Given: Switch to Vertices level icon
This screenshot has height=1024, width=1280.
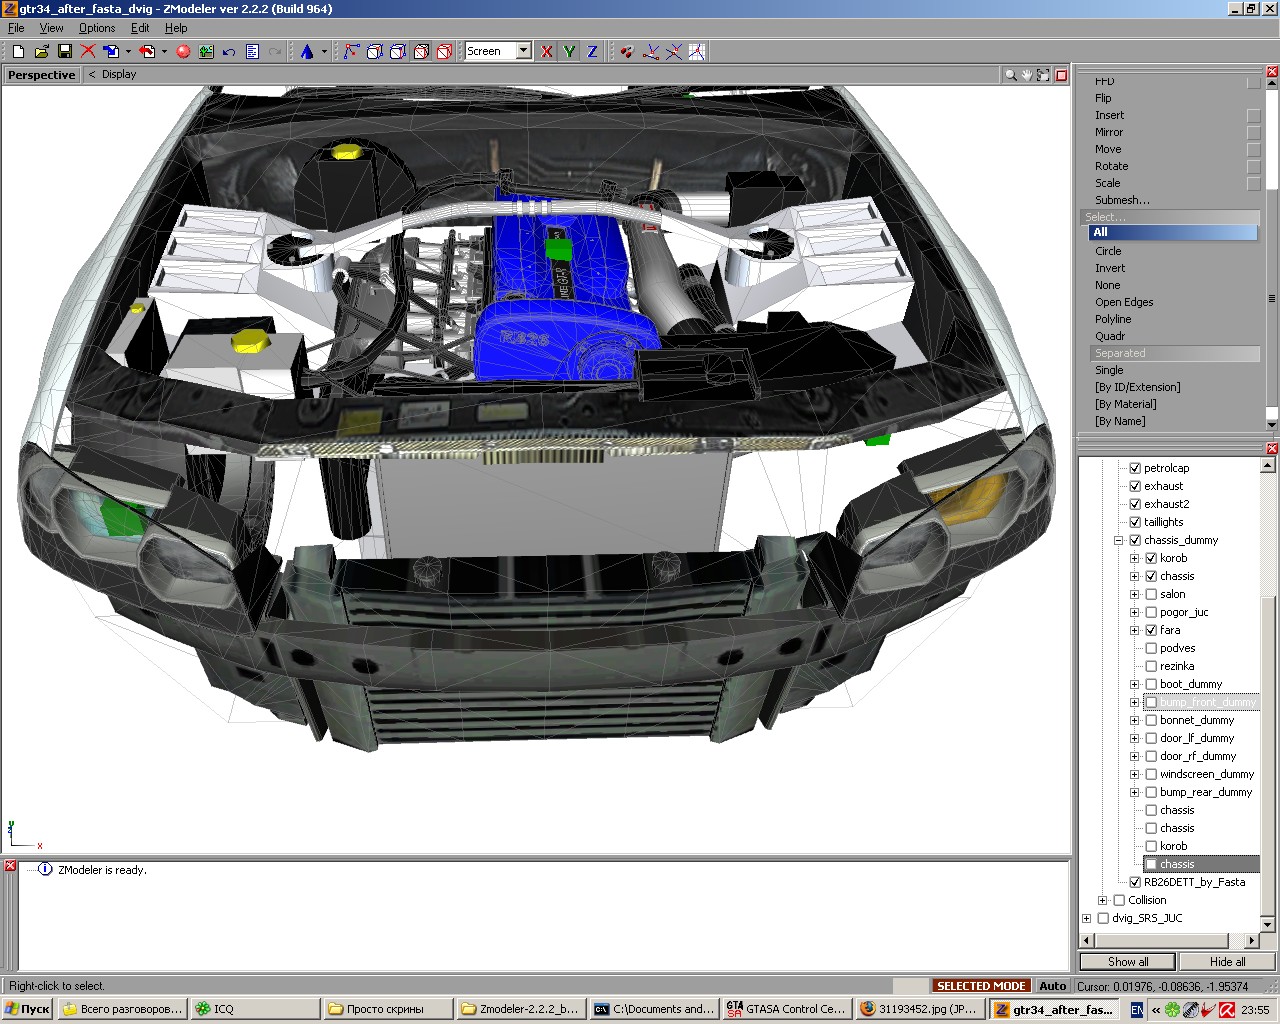Looking at the screenshot, I should [x=351, y=51].
